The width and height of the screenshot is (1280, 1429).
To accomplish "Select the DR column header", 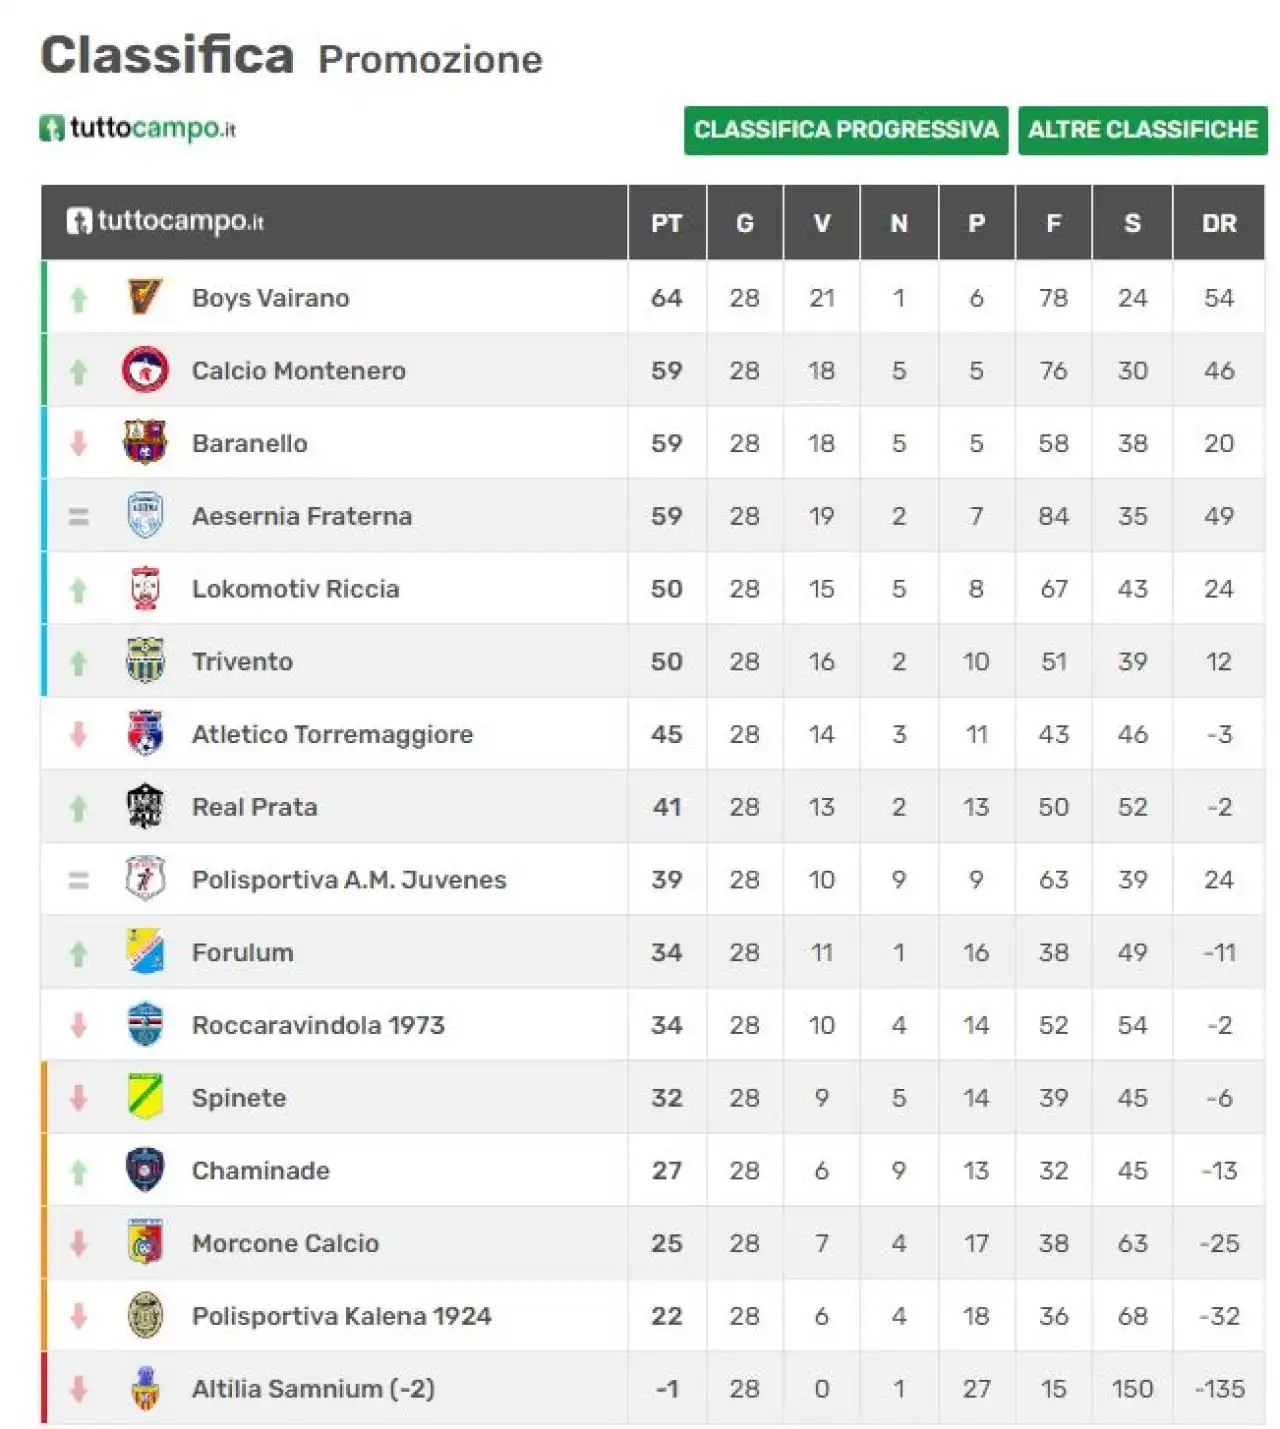I will click(1219, 223).
